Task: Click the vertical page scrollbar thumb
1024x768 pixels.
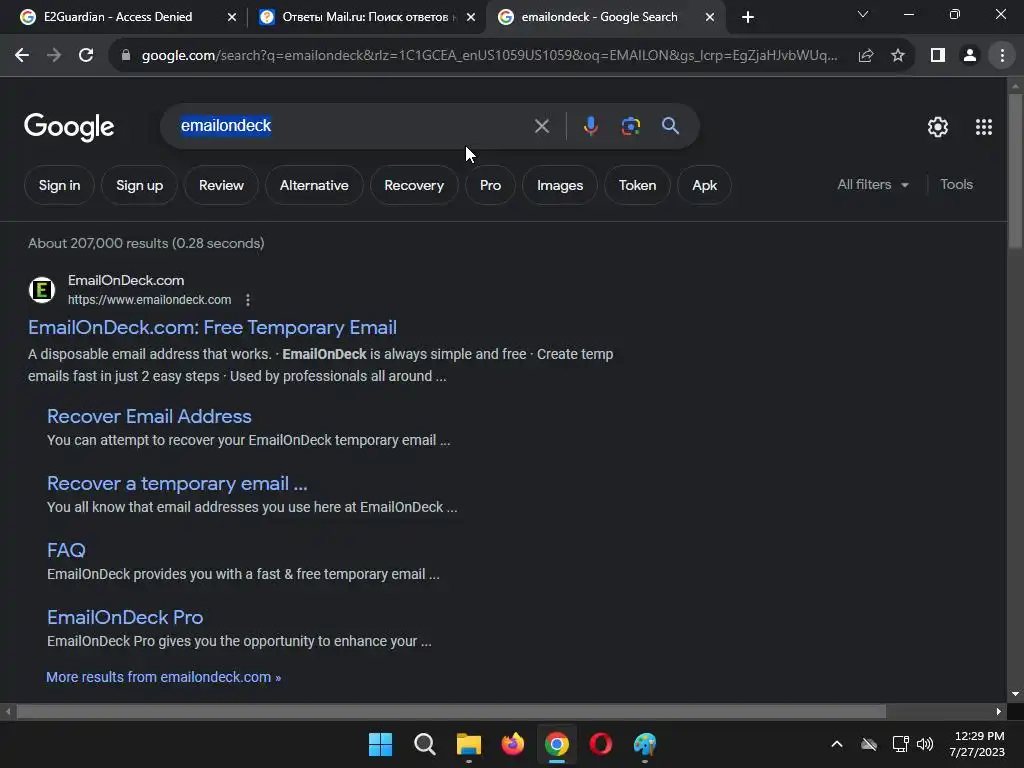Action: point(1015,171)
